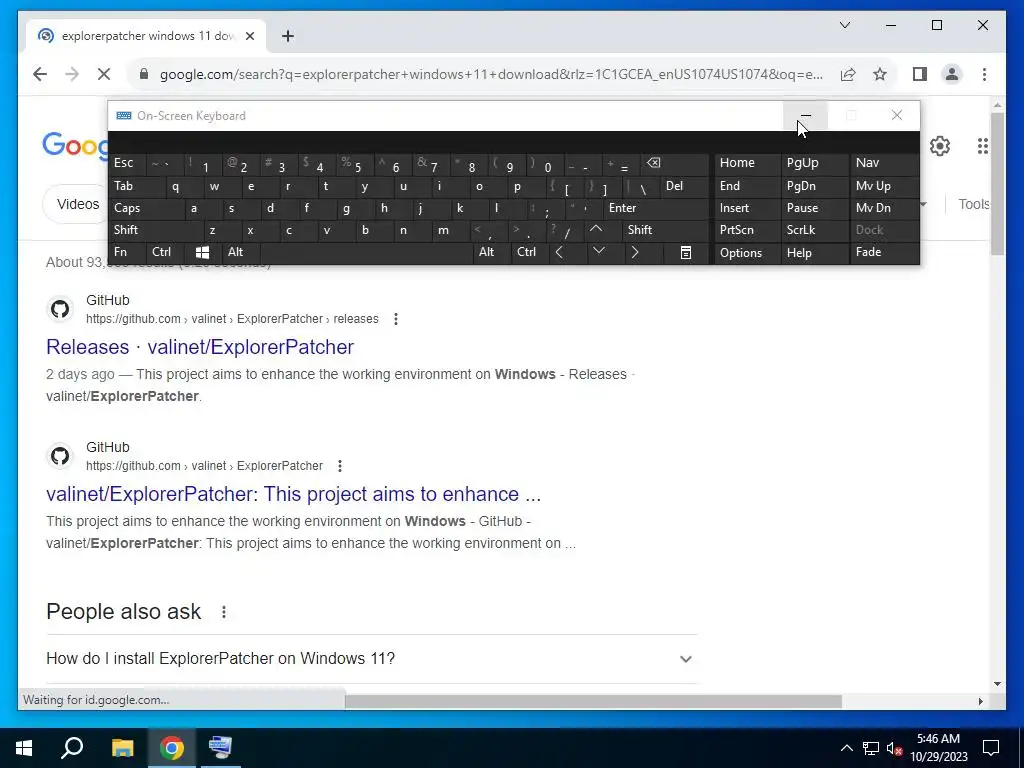Image resolution: width=1024 pixels, height=768 pixels.
Task: Click On-Screen Keyboard taskbar icon
Action: [x=220, y=748]
